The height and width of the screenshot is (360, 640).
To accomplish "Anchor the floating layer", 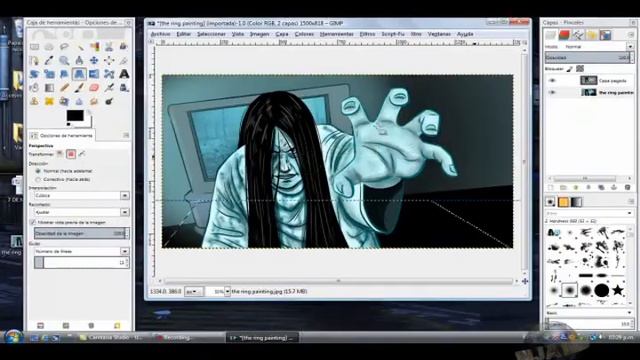I will (614, 187).
